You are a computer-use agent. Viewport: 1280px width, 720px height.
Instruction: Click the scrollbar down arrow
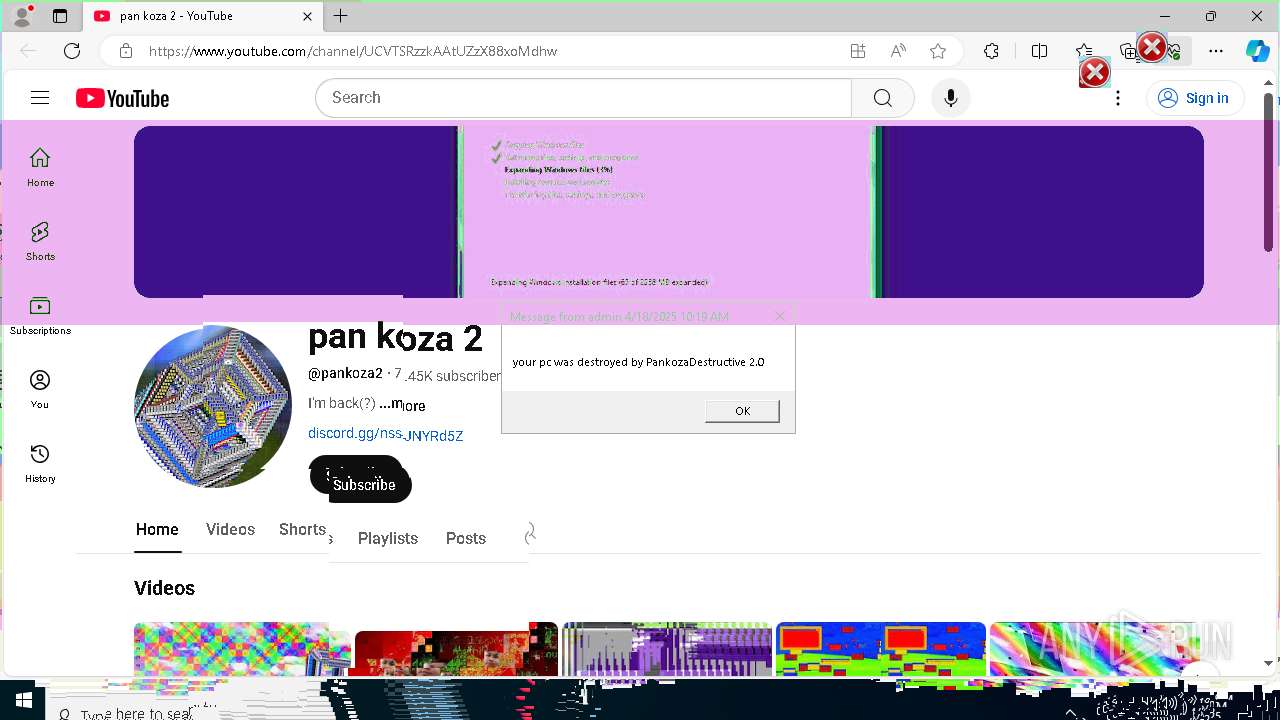[x=1268, y=663]
